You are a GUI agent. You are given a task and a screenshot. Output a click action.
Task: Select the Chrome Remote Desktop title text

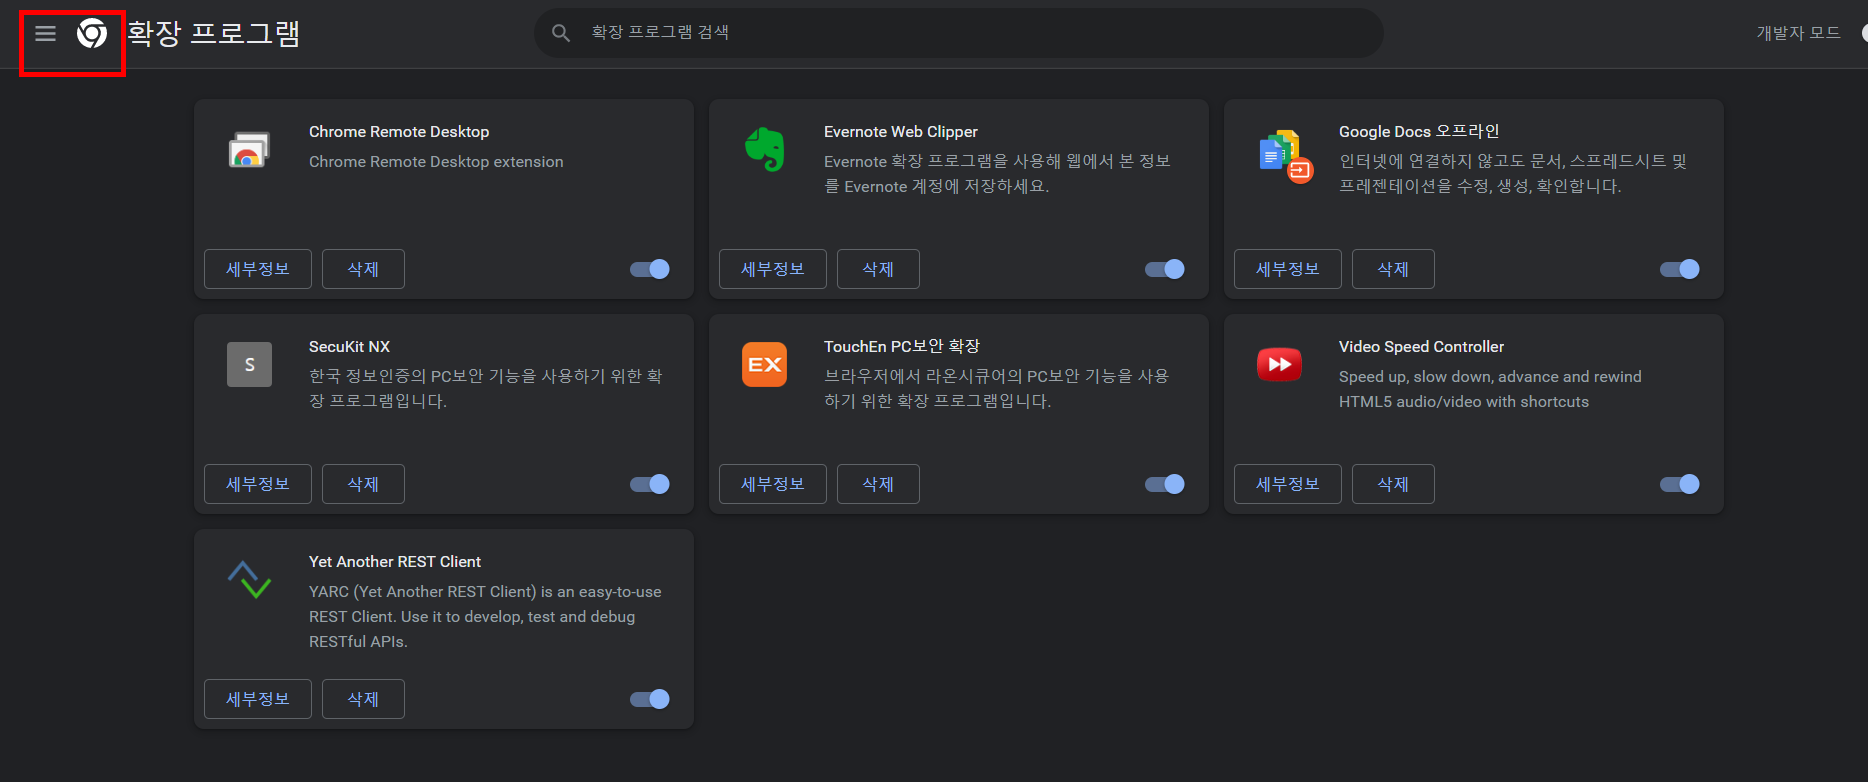click(399, 132)
